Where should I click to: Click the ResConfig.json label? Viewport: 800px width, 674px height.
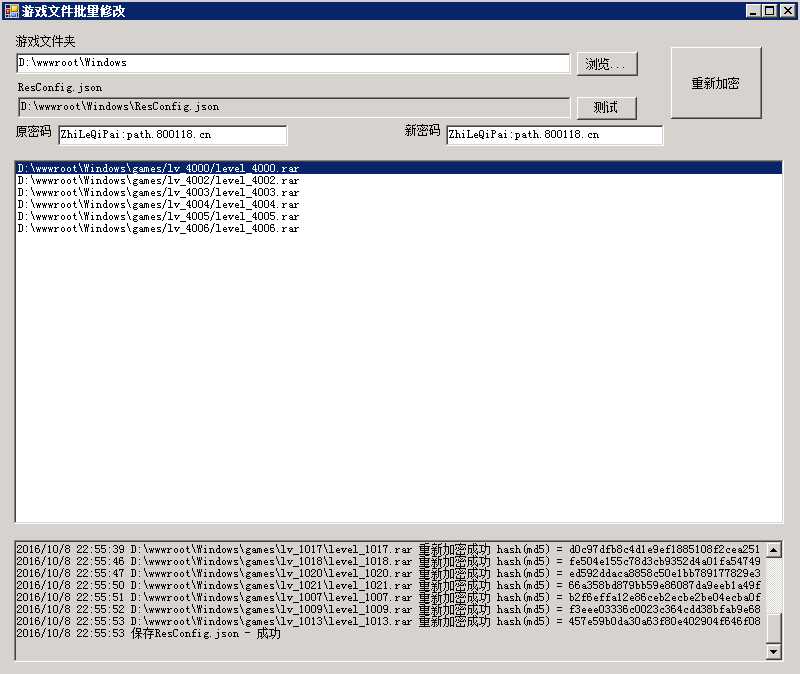point(60,88)
